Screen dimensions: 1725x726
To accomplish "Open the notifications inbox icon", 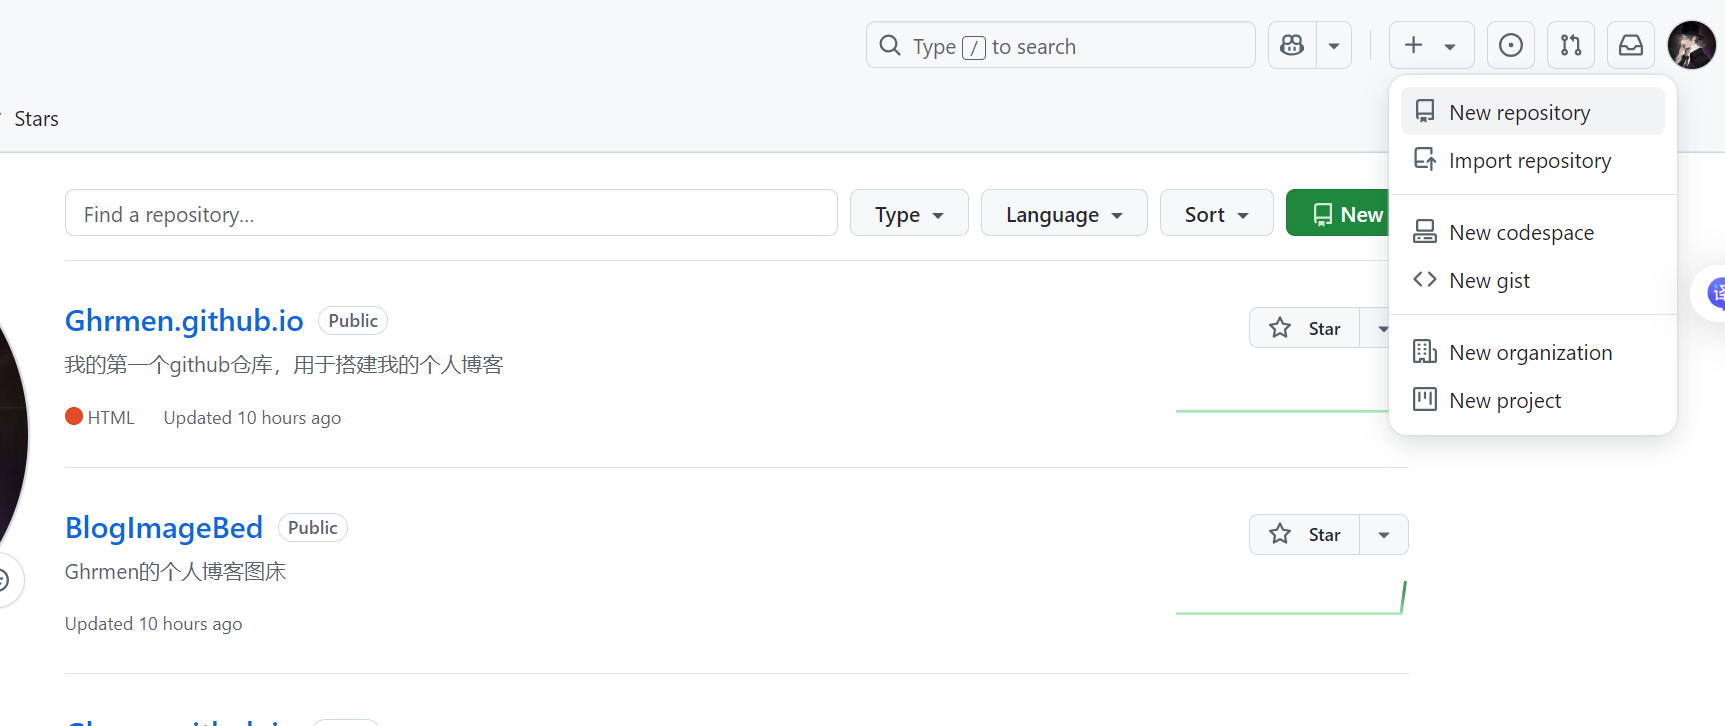I will (1631, 45).
